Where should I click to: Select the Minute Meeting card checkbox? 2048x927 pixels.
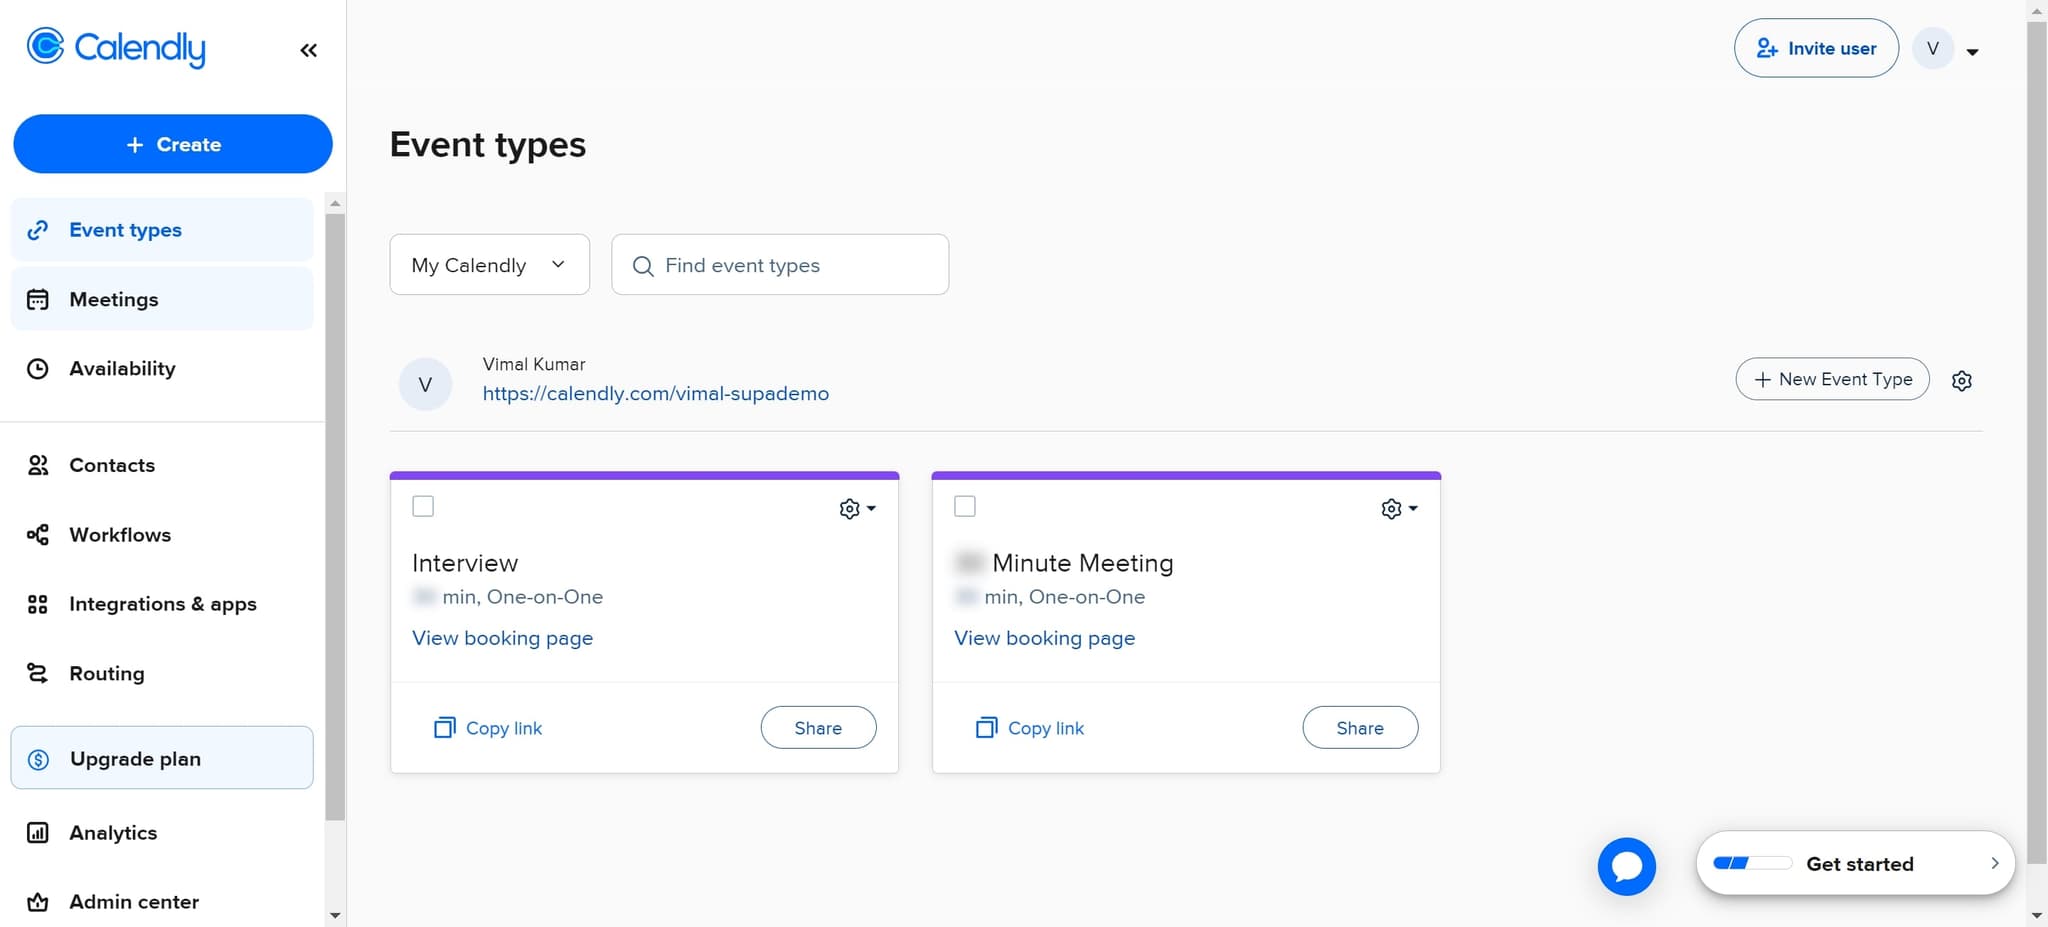tap(964, 506)
